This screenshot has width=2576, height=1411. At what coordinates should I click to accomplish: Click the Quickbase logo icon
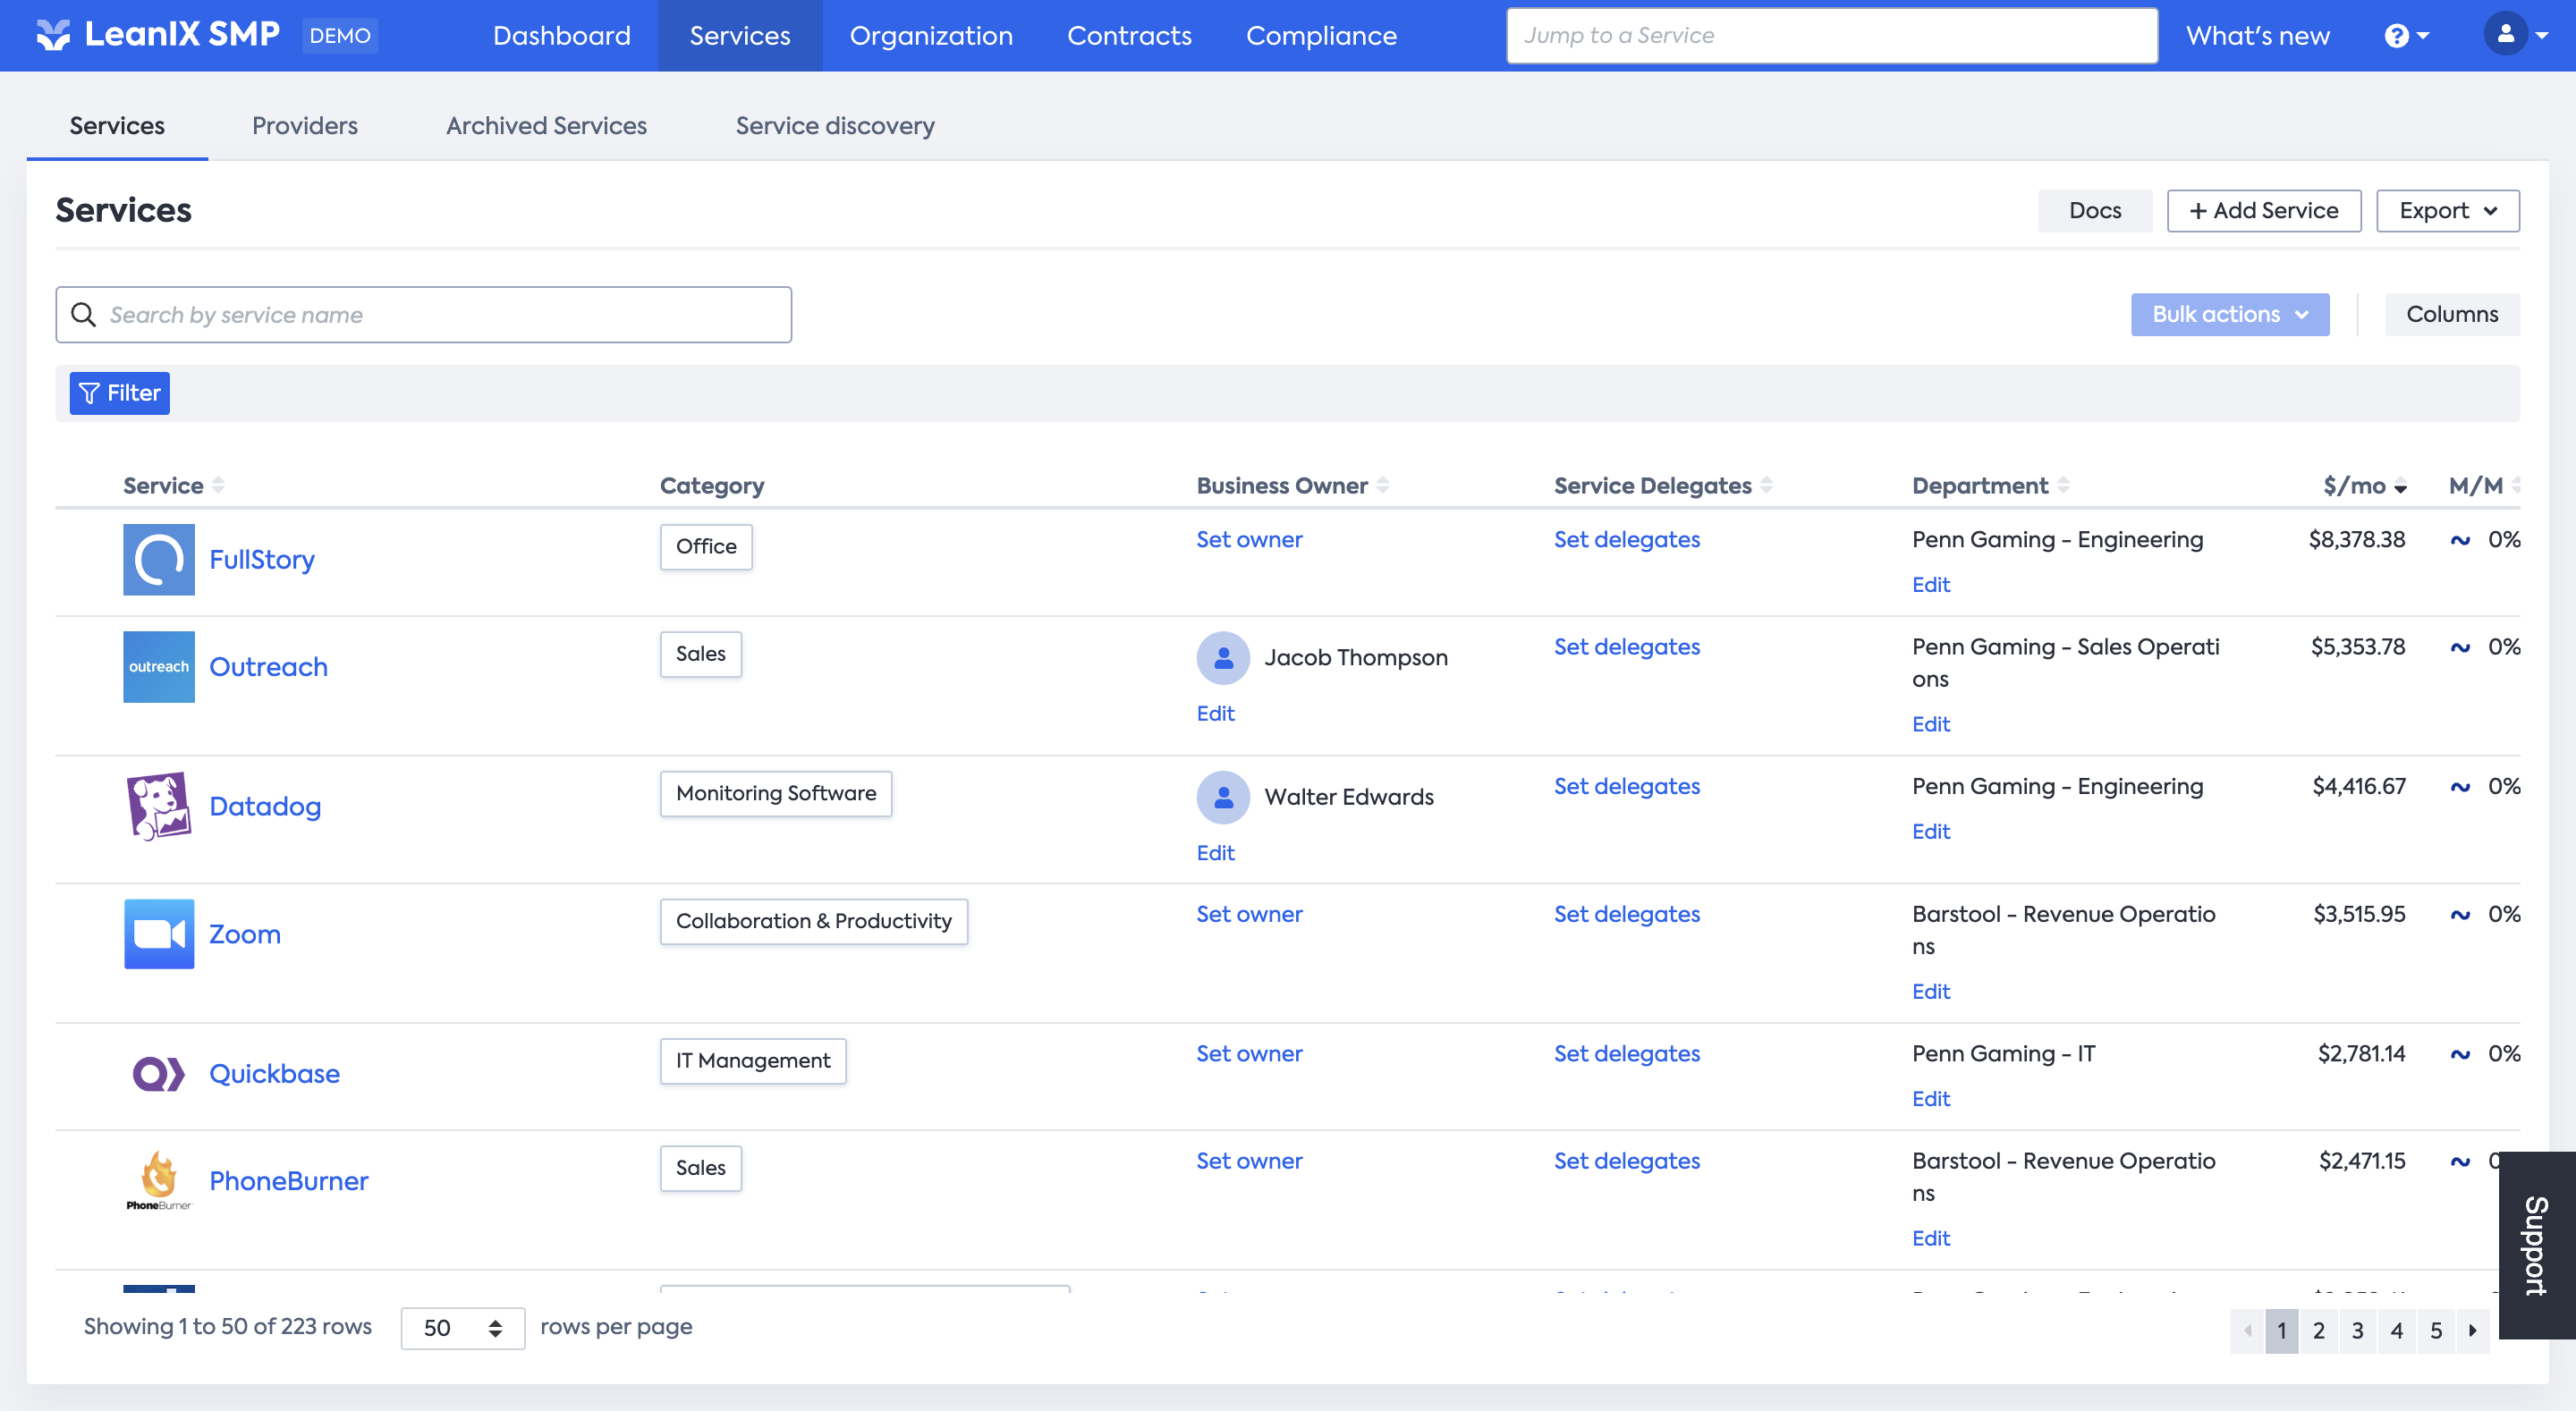(158, 1074)
